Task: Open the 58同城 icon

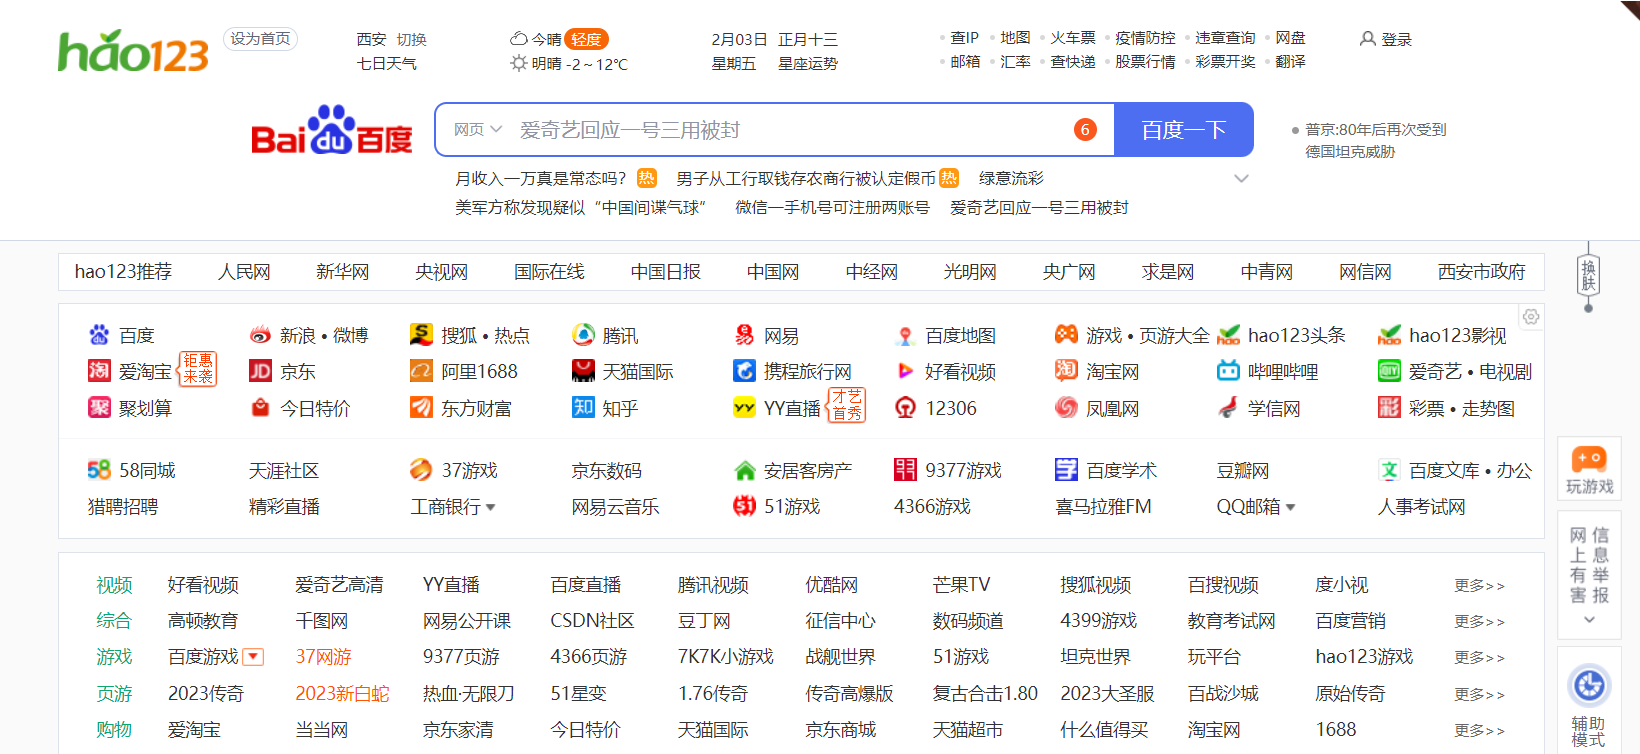Action: coord(99,469)
